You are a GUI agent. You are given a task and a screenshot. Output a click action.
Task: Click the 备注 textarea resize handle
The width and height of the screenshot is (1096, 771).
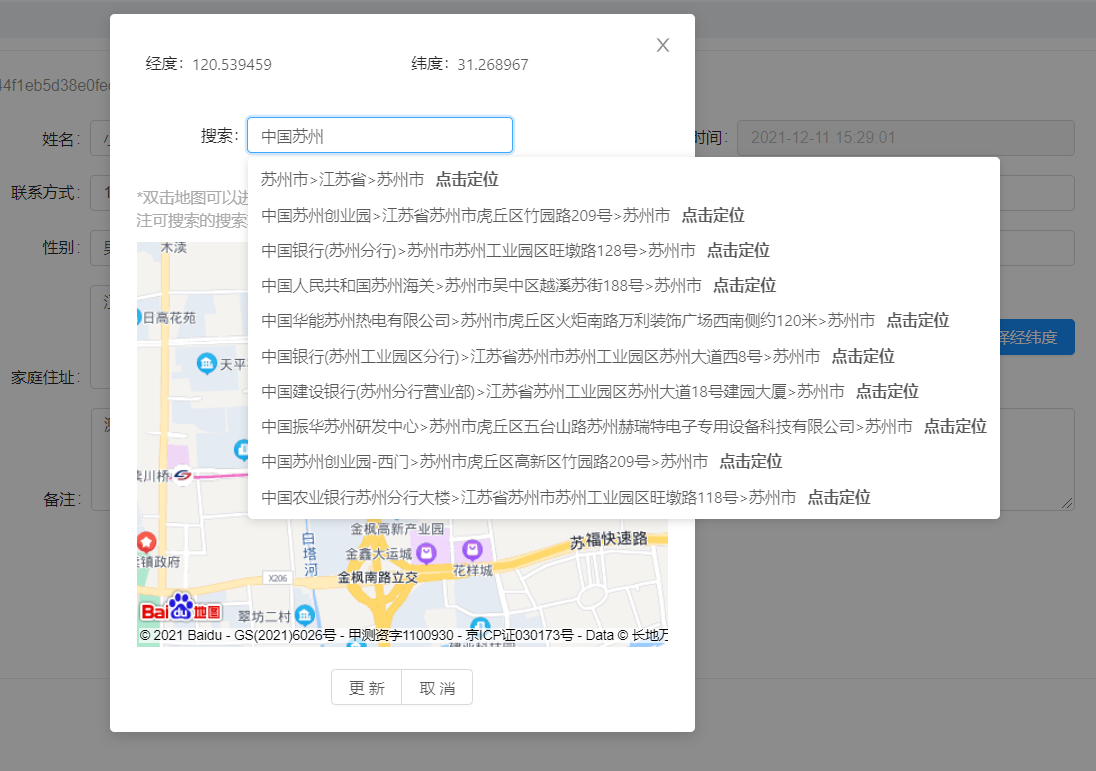click(x=1067, y=503)
